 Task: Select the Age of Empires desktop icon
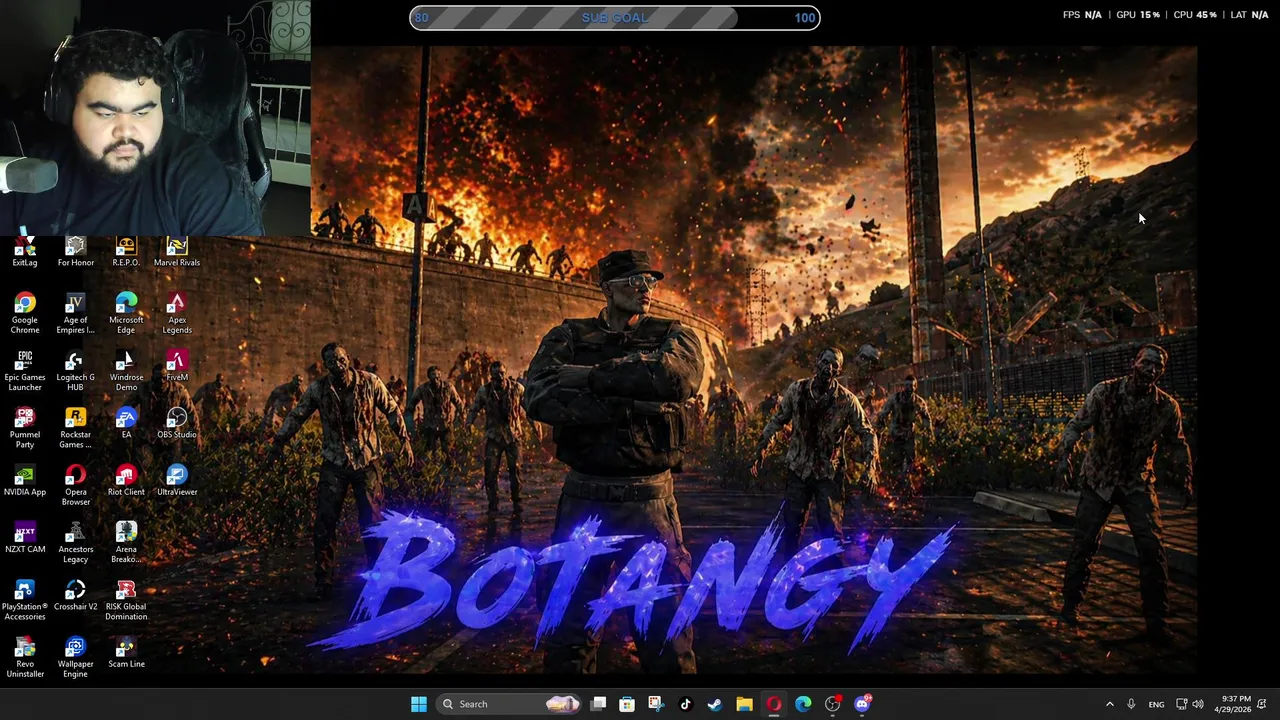(x=75, y=314)
